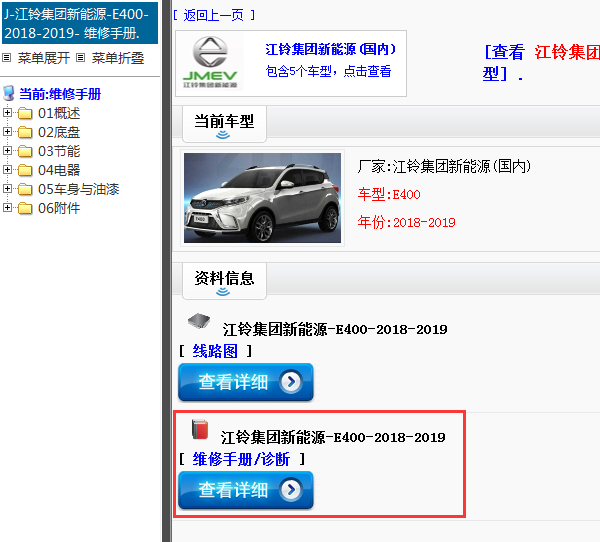Select the 03节能 tree label
Viewport: 600px width, 542px height.
pyautogui.click(x=59, y=151)
